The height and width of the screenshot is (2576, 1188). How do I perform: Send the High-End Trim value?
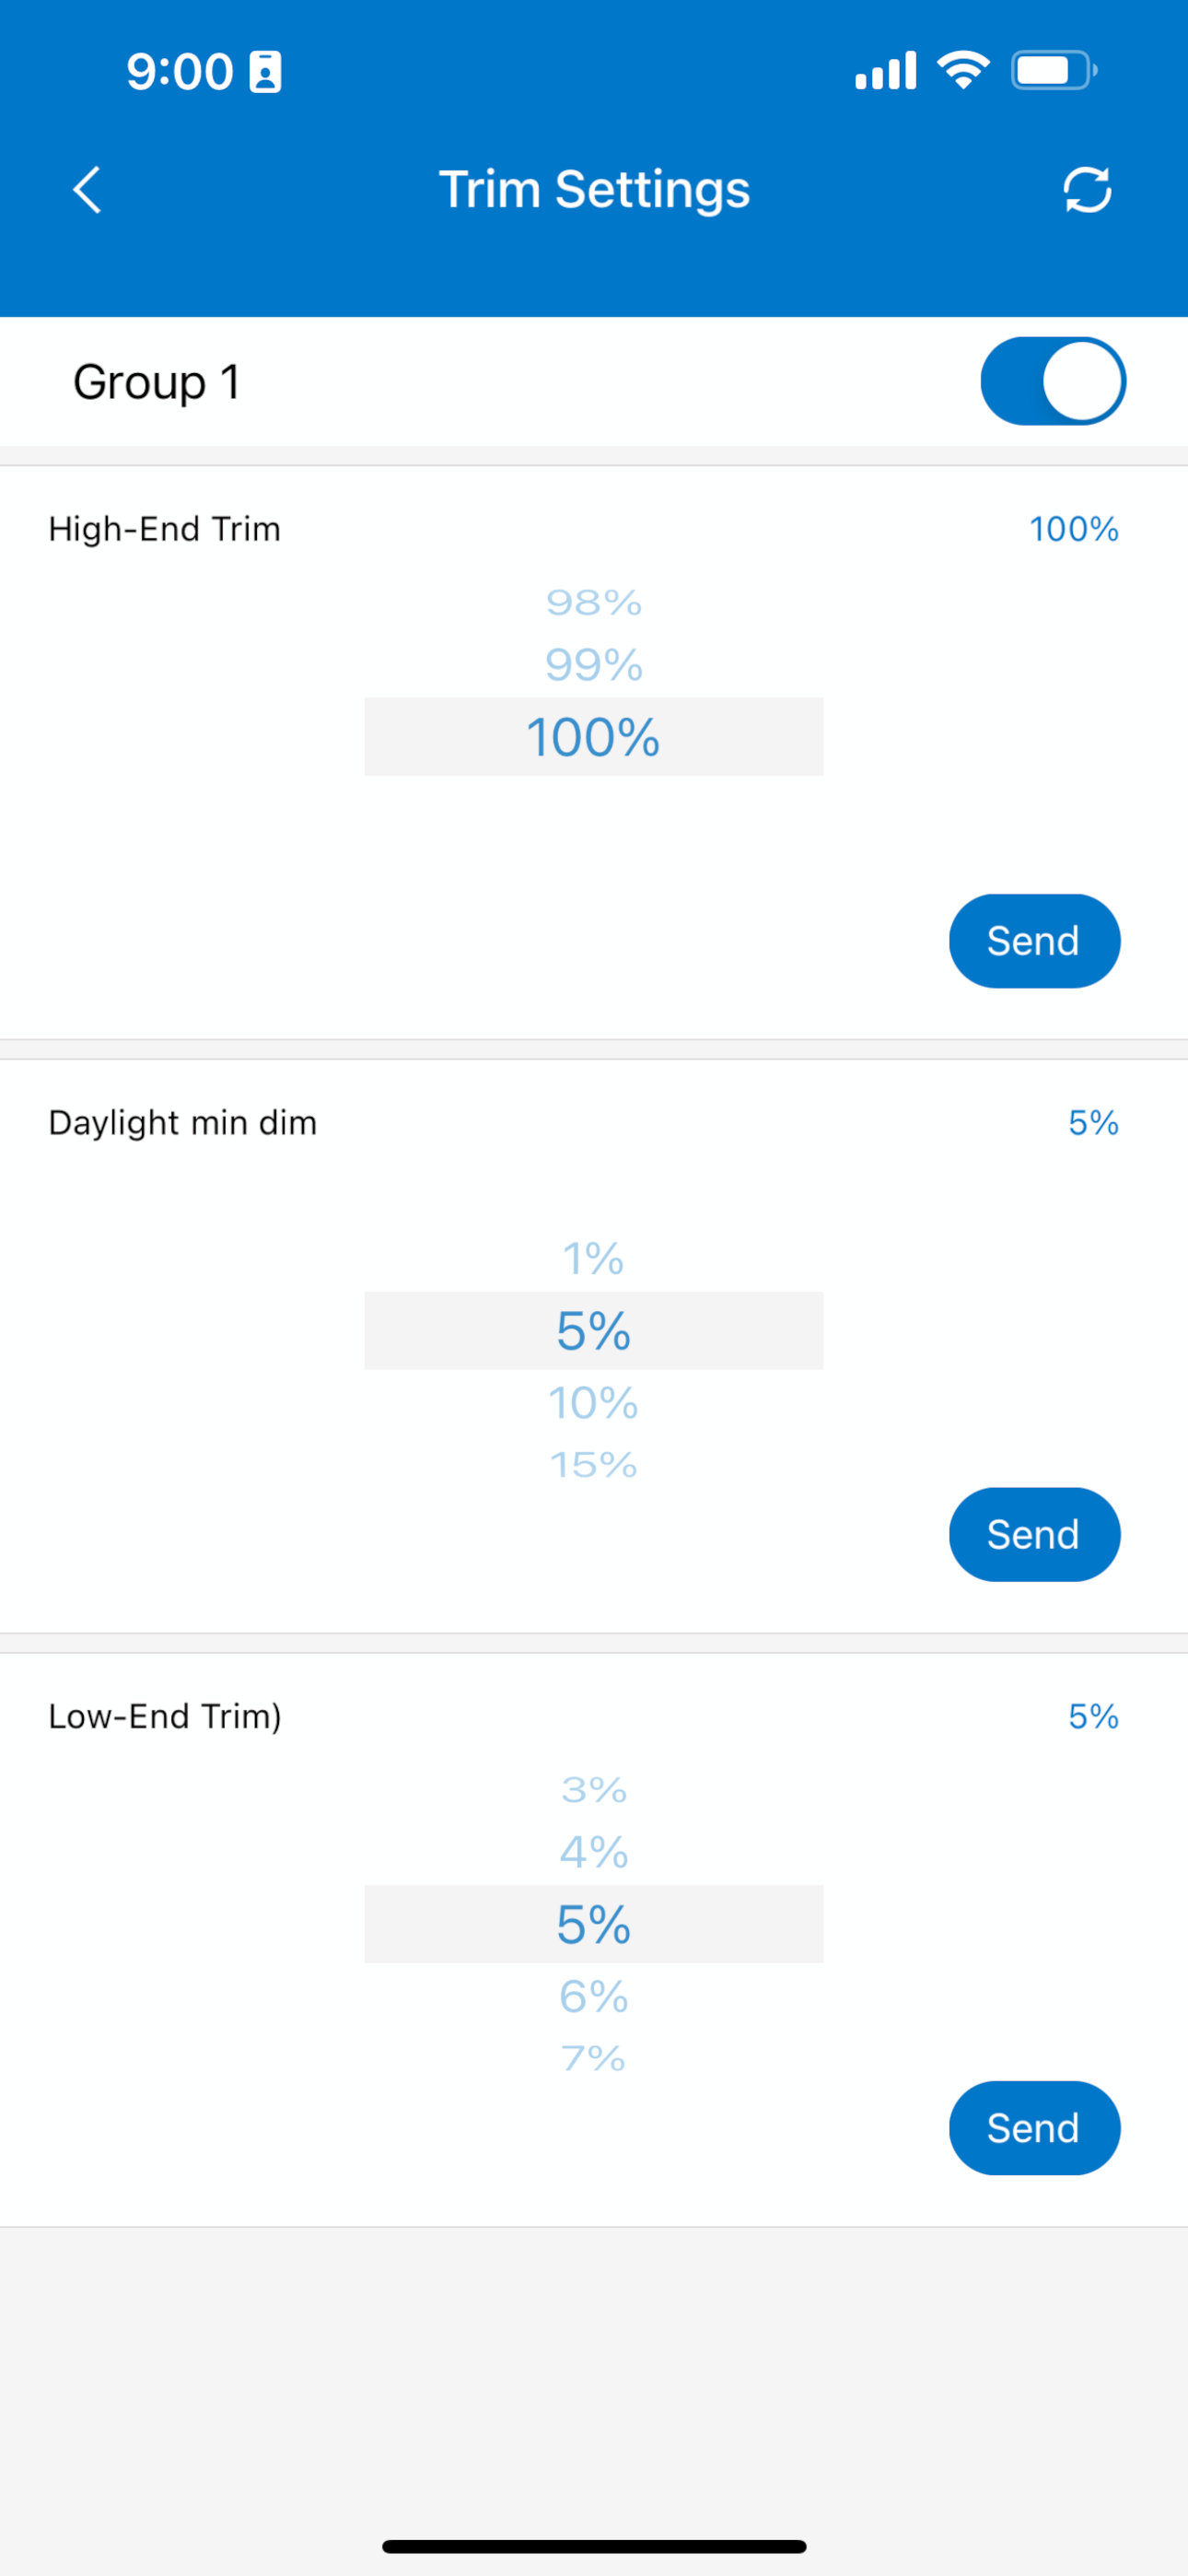(1034, 941)
